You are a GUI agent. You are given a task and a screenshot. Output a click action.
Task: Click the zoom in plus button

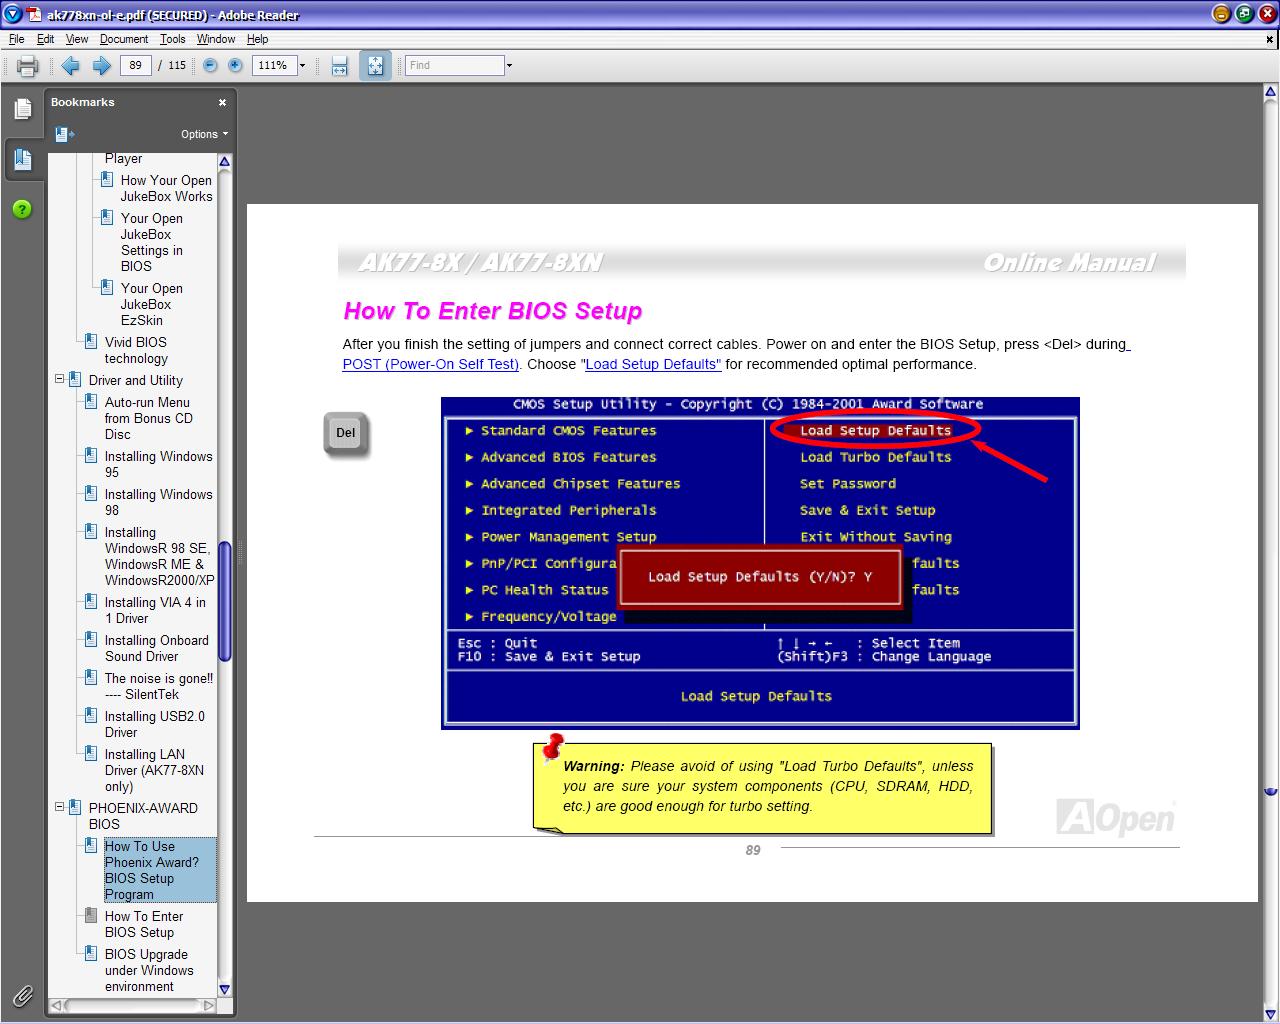tap(235, 65)
